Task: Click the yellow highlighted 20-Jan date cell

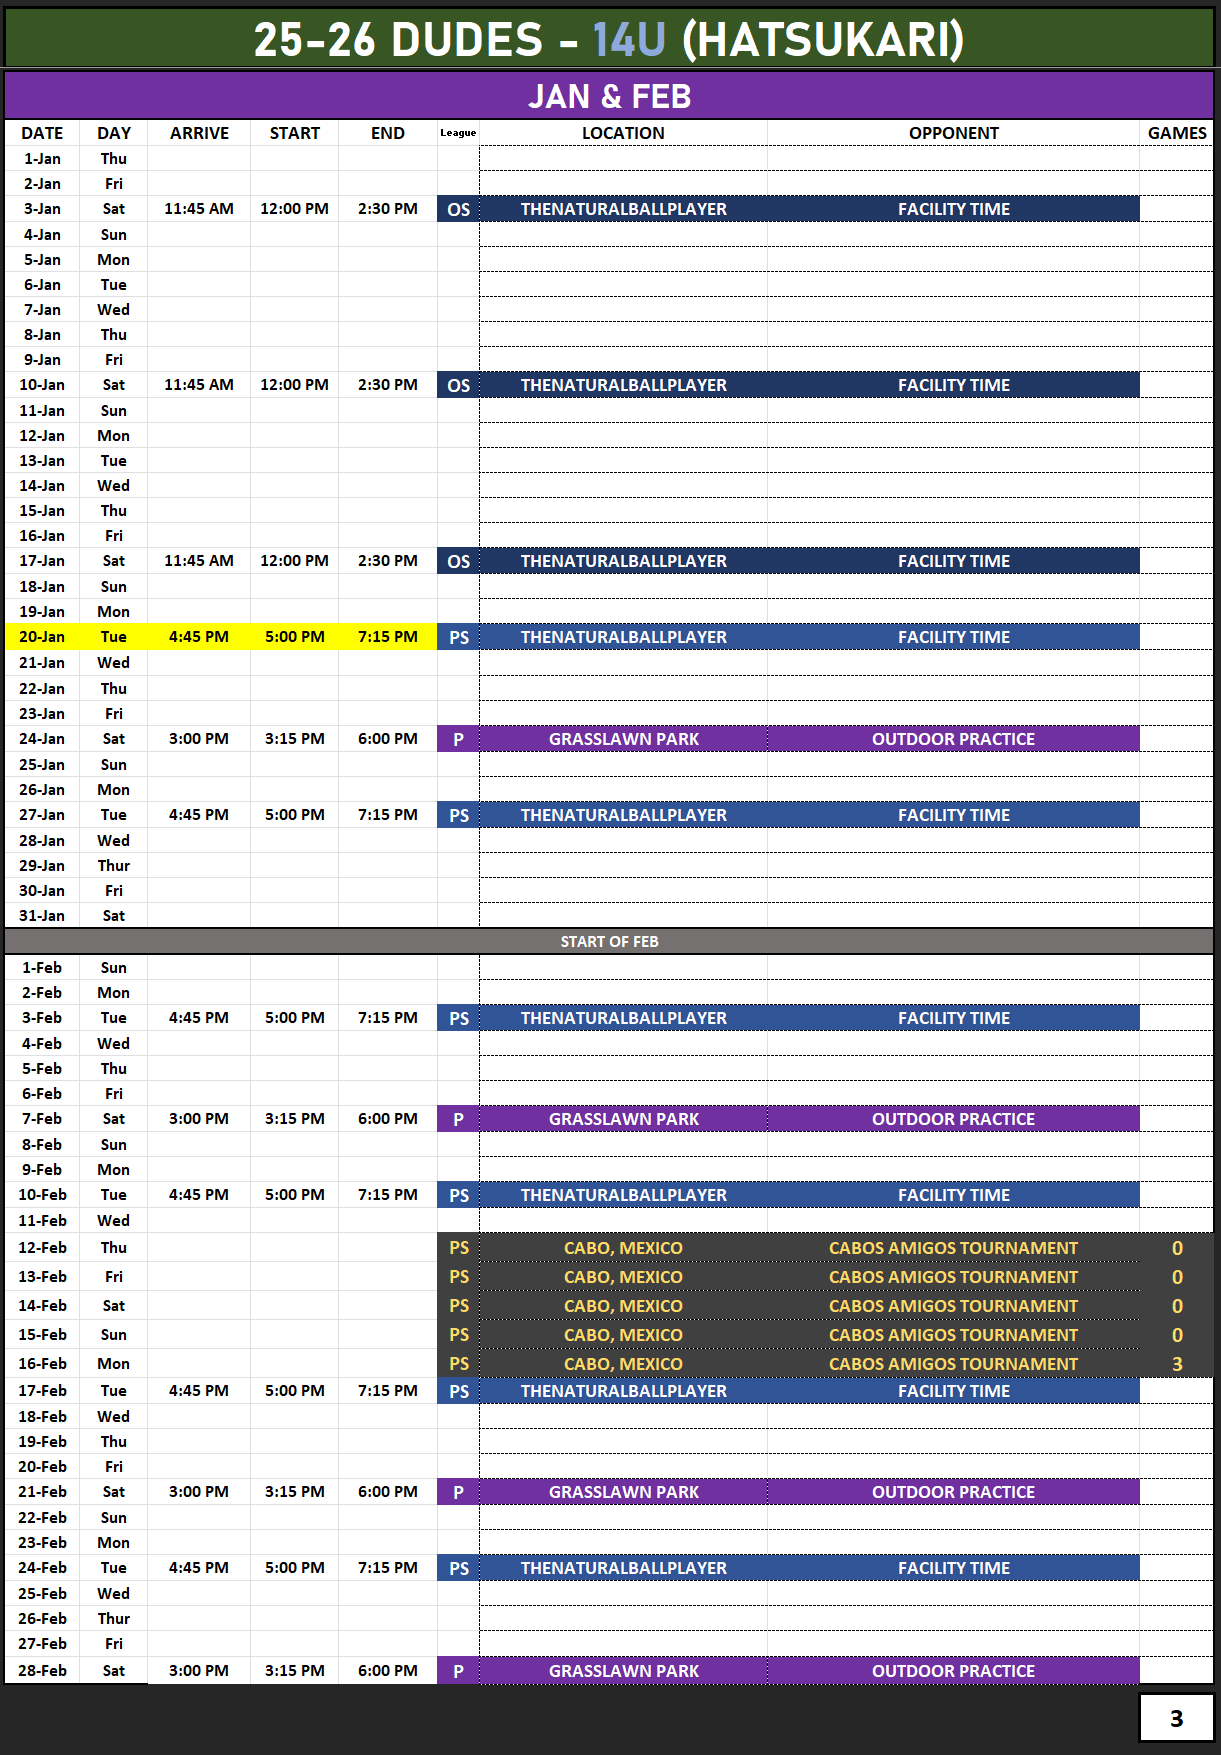Action: tap(42, 637)
